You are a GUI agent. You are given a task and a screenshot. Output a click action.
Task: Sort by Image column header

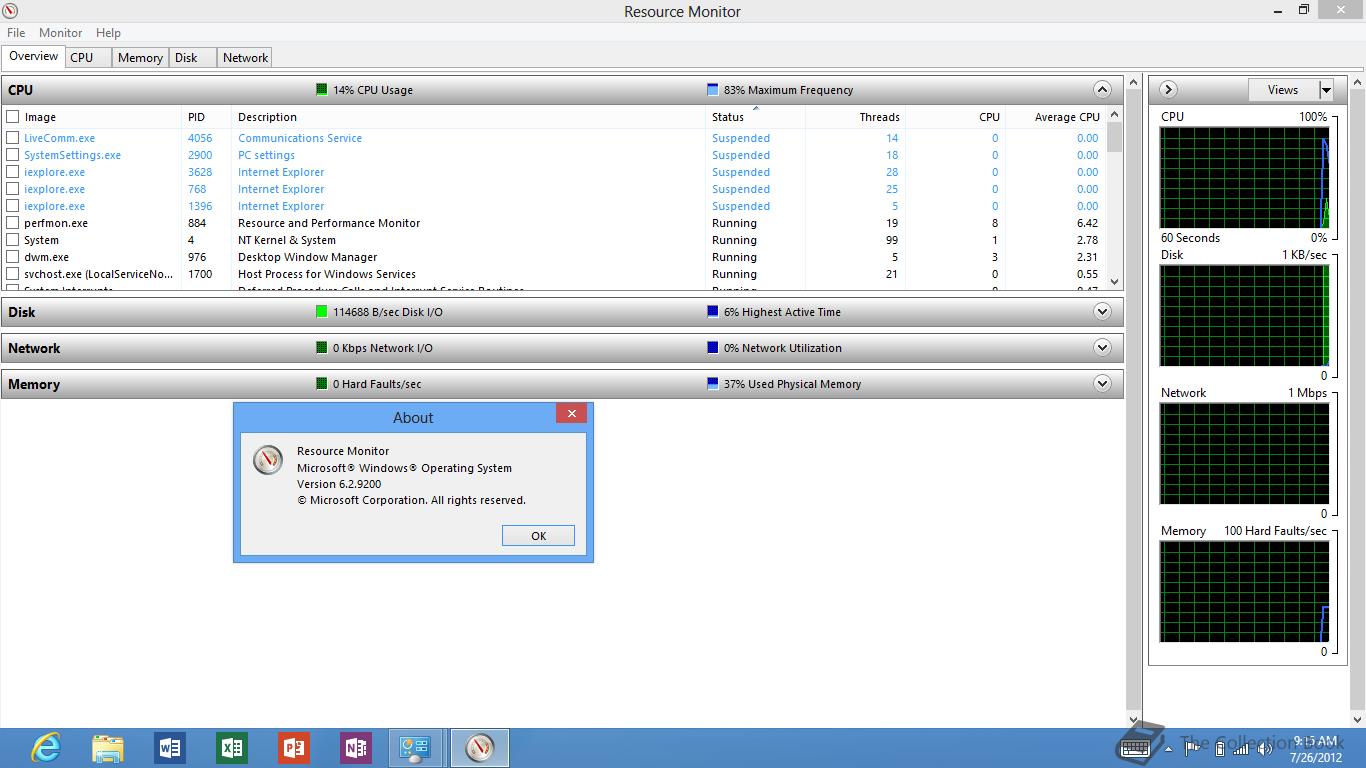tap(92, 117)
